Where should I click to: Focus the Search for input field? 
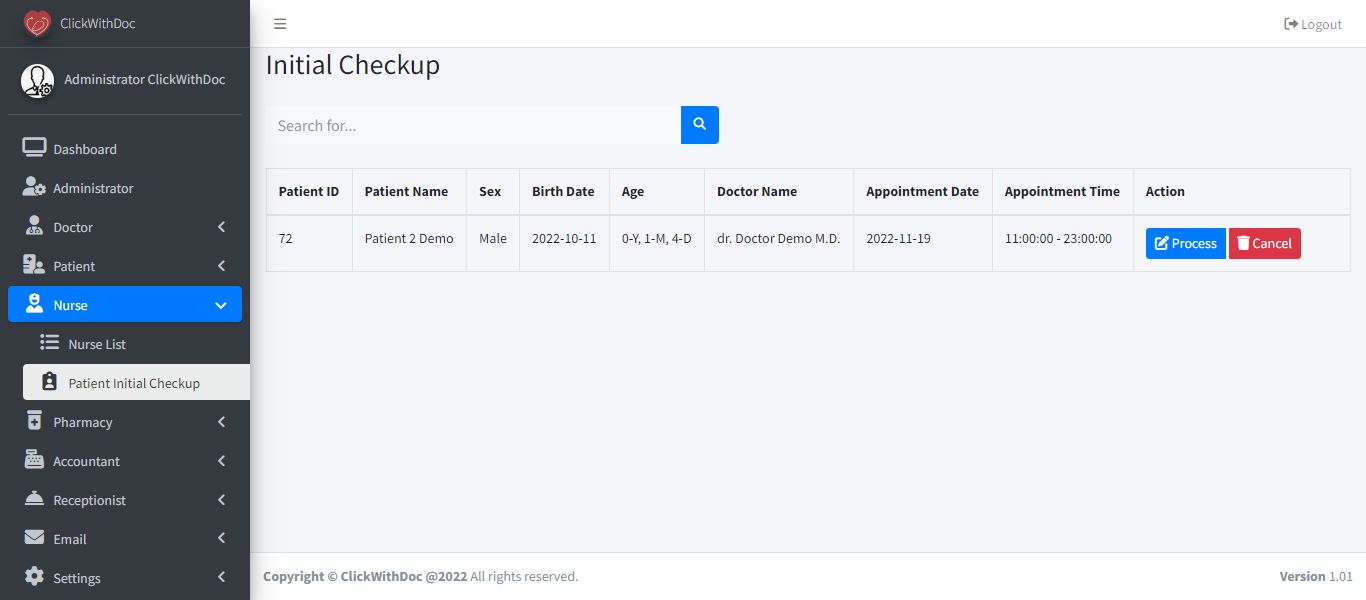pos(473,125)
